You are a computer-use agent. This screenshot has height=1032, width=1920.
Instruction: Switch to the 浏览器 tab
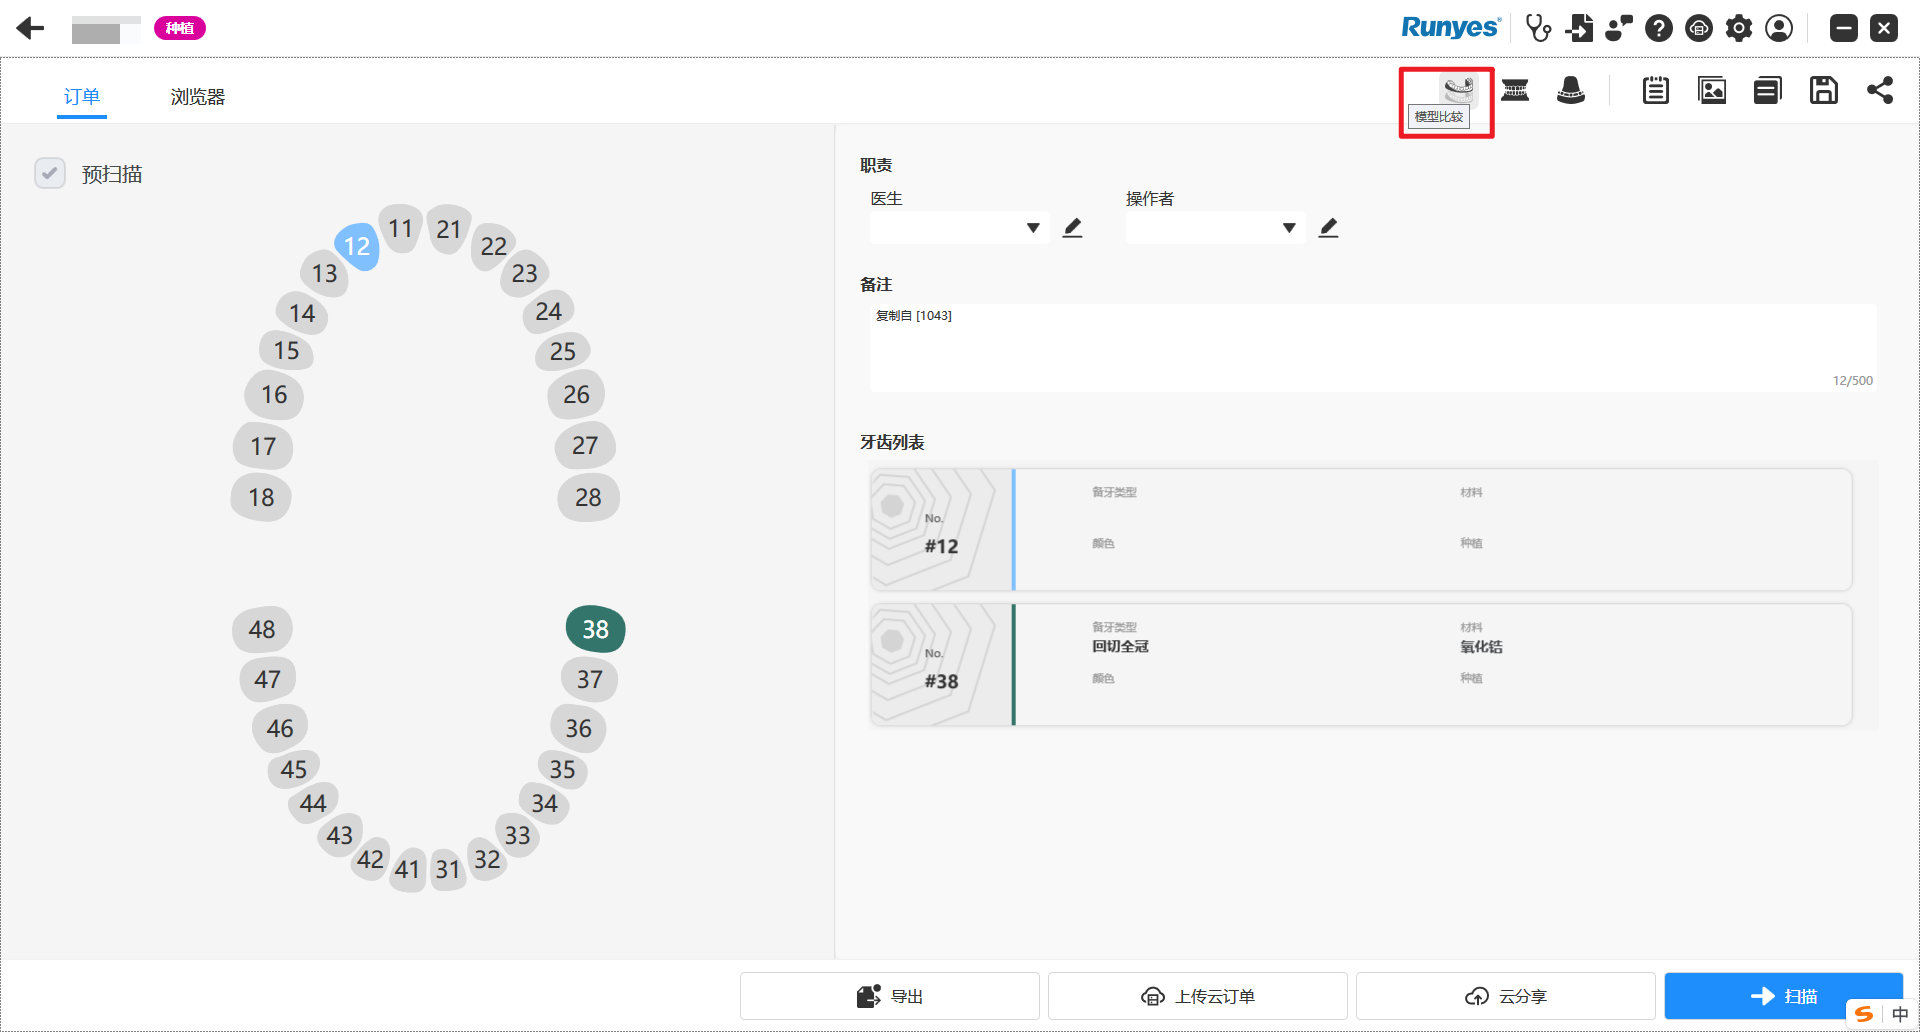[x=197, y=97]
